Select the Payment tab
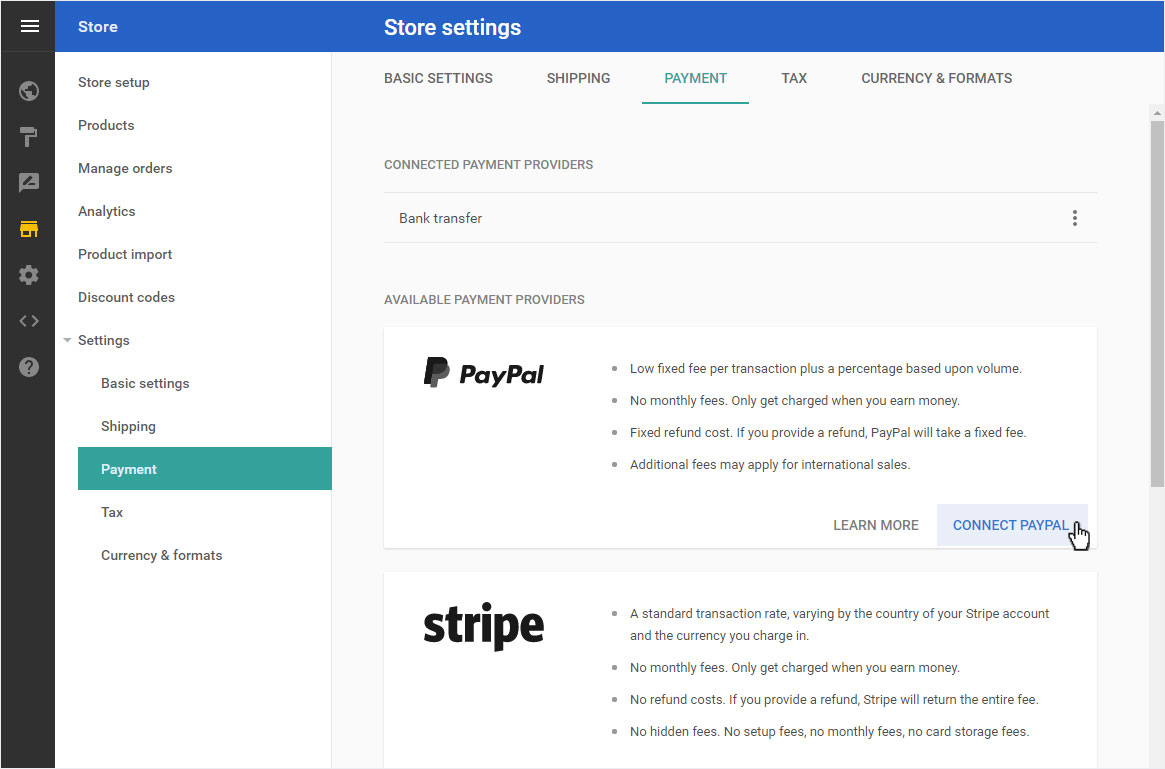 coord(695,78)
